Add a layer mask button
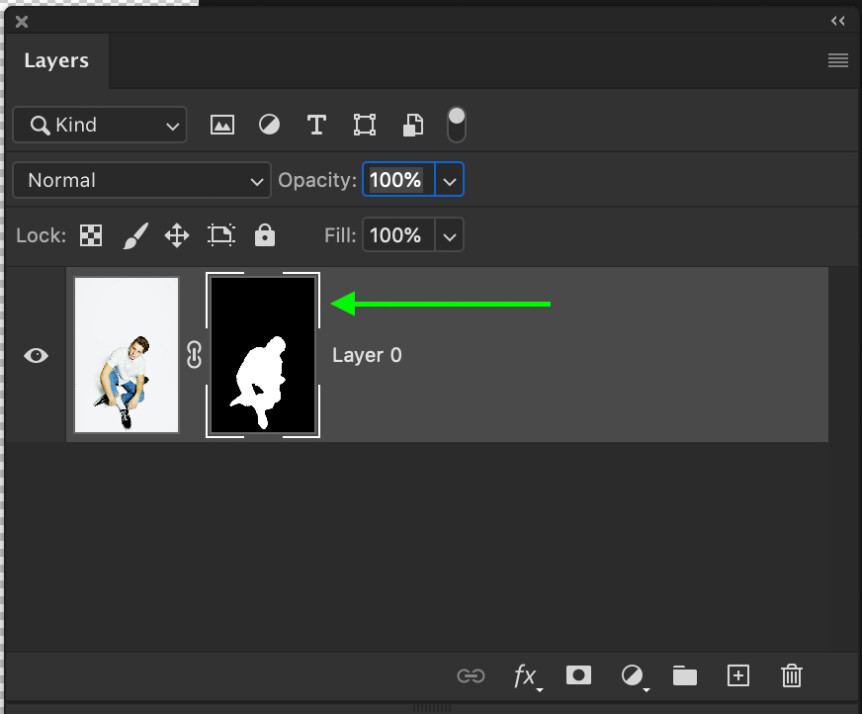This screenshot has width=862, height=714. pos(578,675)
